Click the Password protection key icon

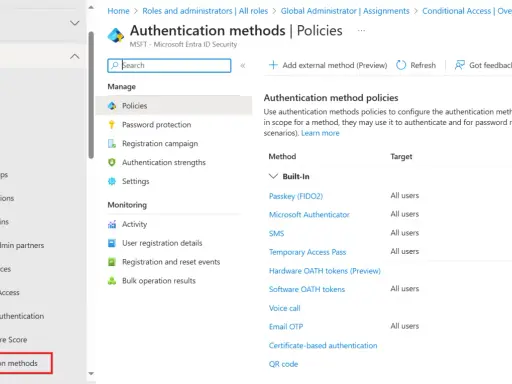pos(112,125)
